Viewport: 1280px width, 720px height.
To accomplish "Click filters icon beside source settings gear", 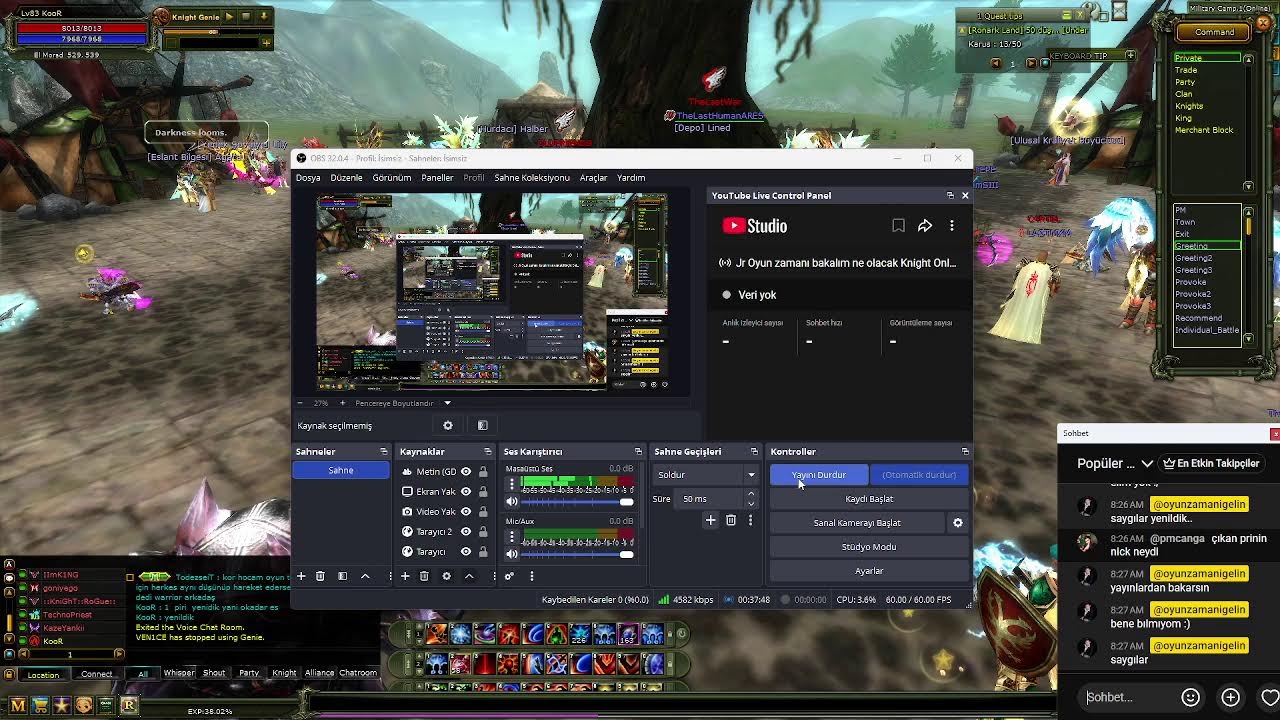I will click(482, 426).
